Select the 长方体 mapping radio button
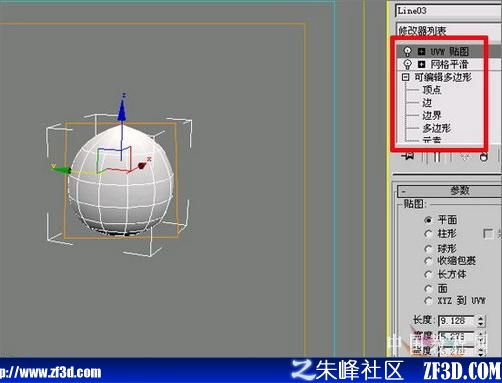 pyautogui.click(x=428, y=274)
